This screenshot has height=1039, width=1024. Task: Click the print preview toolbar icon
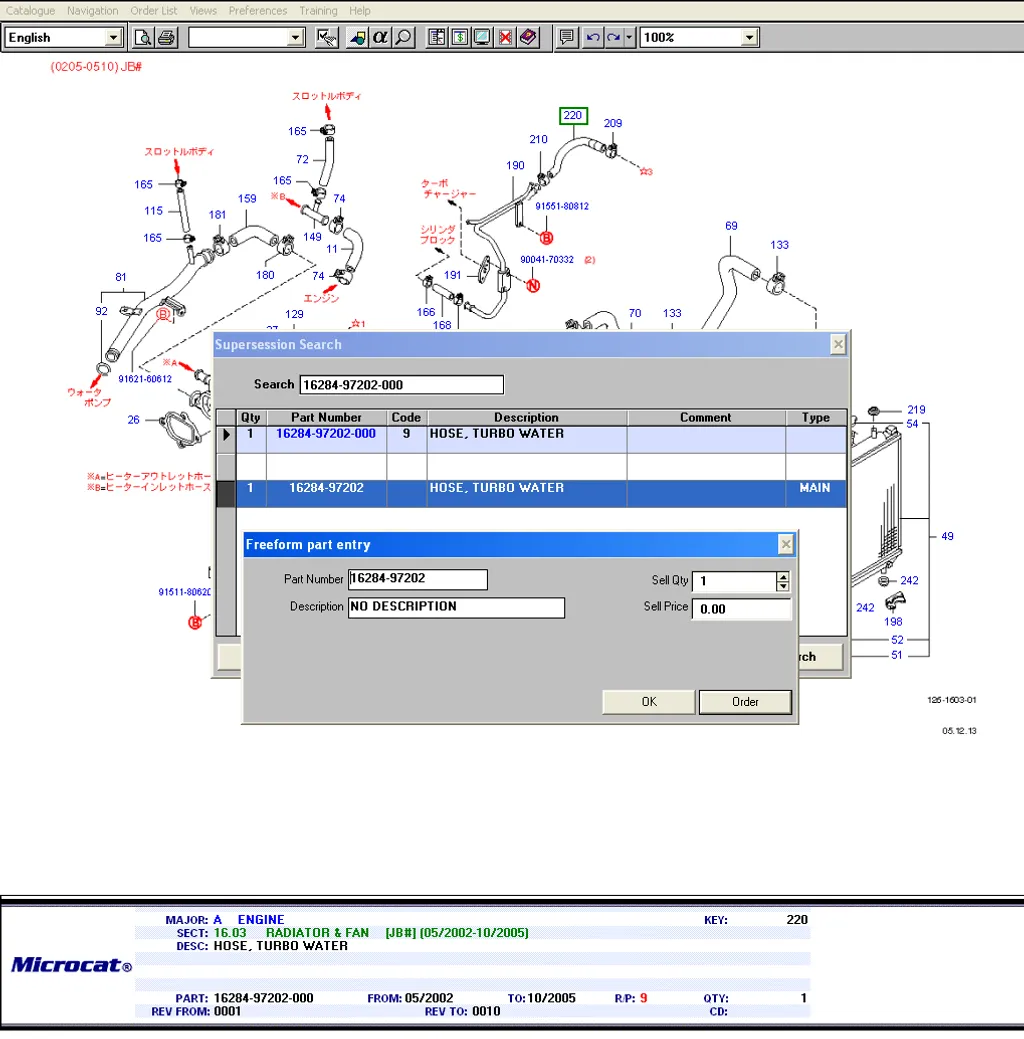click(x=142, y=37)
